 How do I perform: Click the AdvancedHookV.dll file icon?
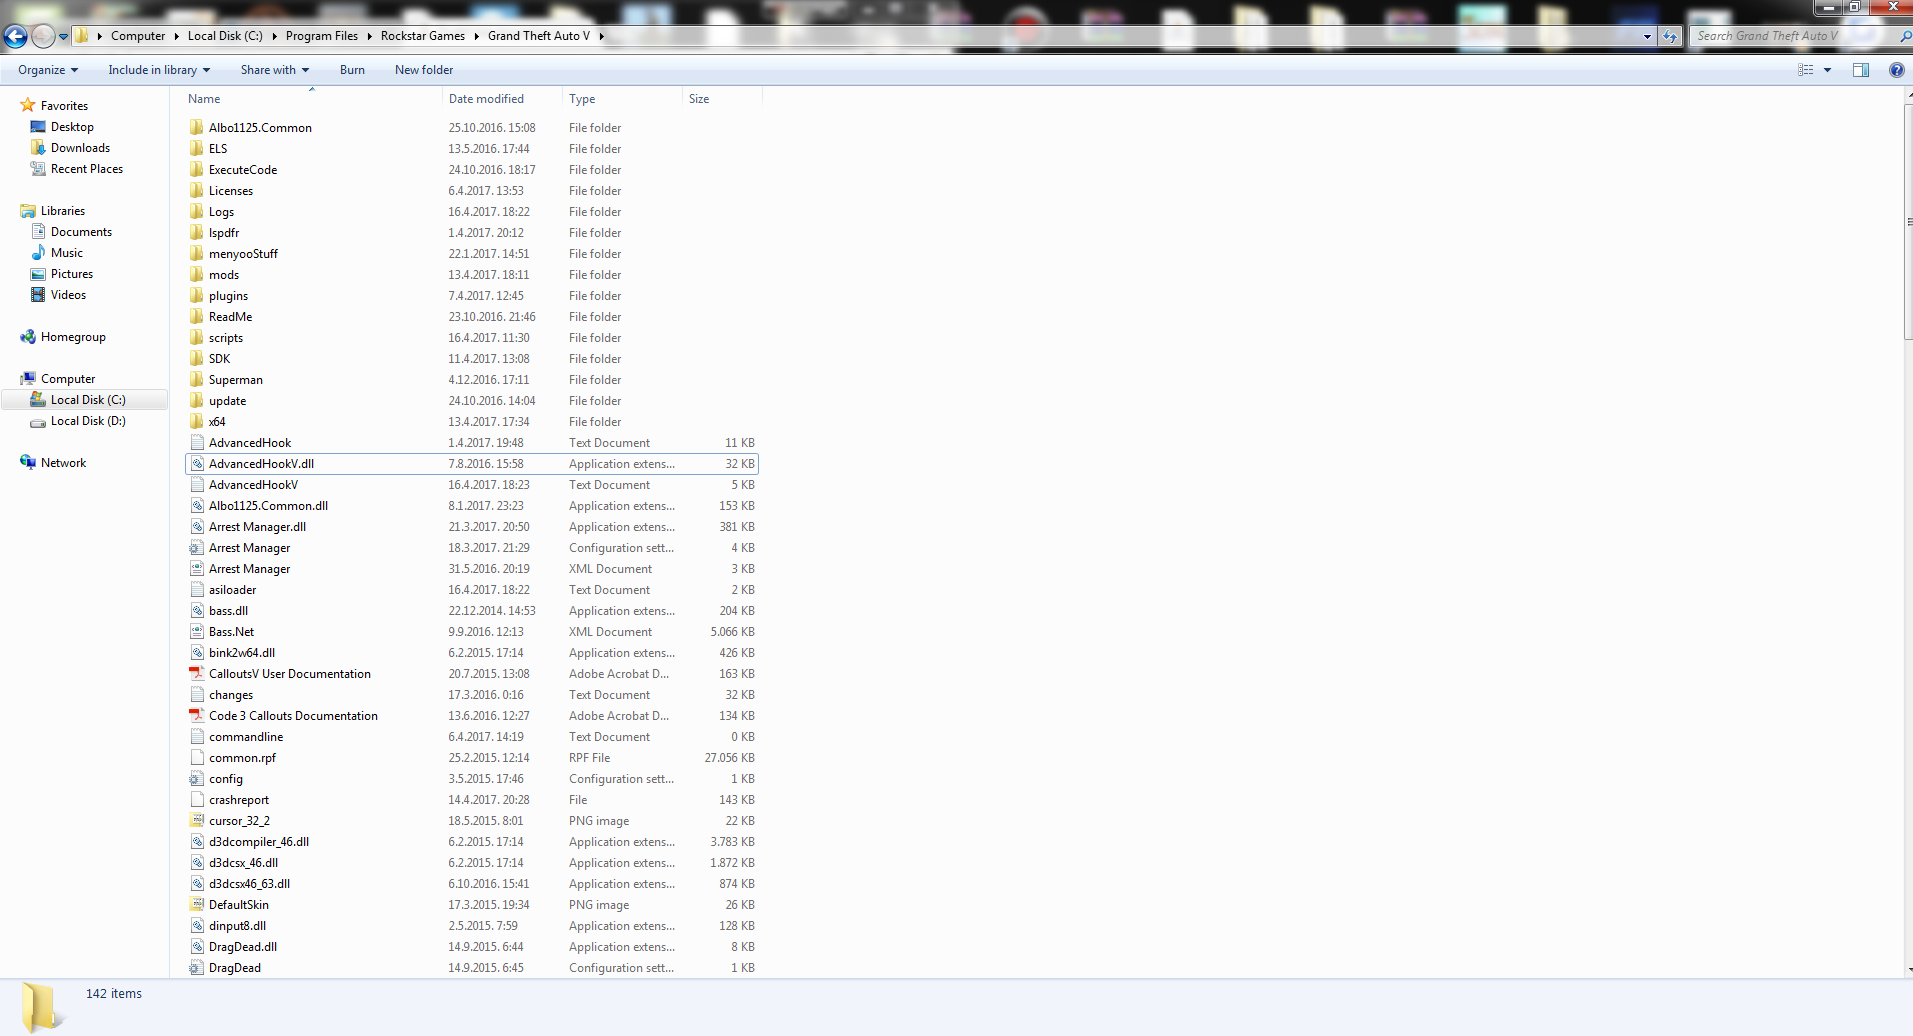pos(197,463)
